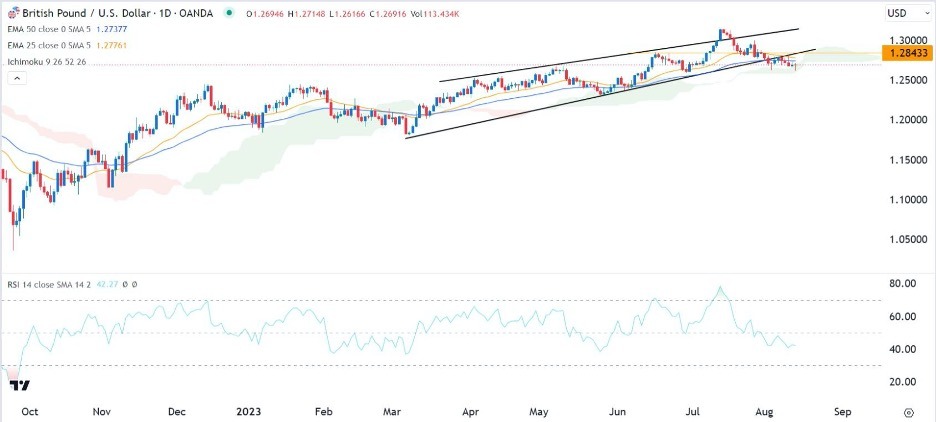Image resolution: width=936 pixels, height=422 pixels.
Task: Click the British Pound flag icon
Action: pos(12,12)
